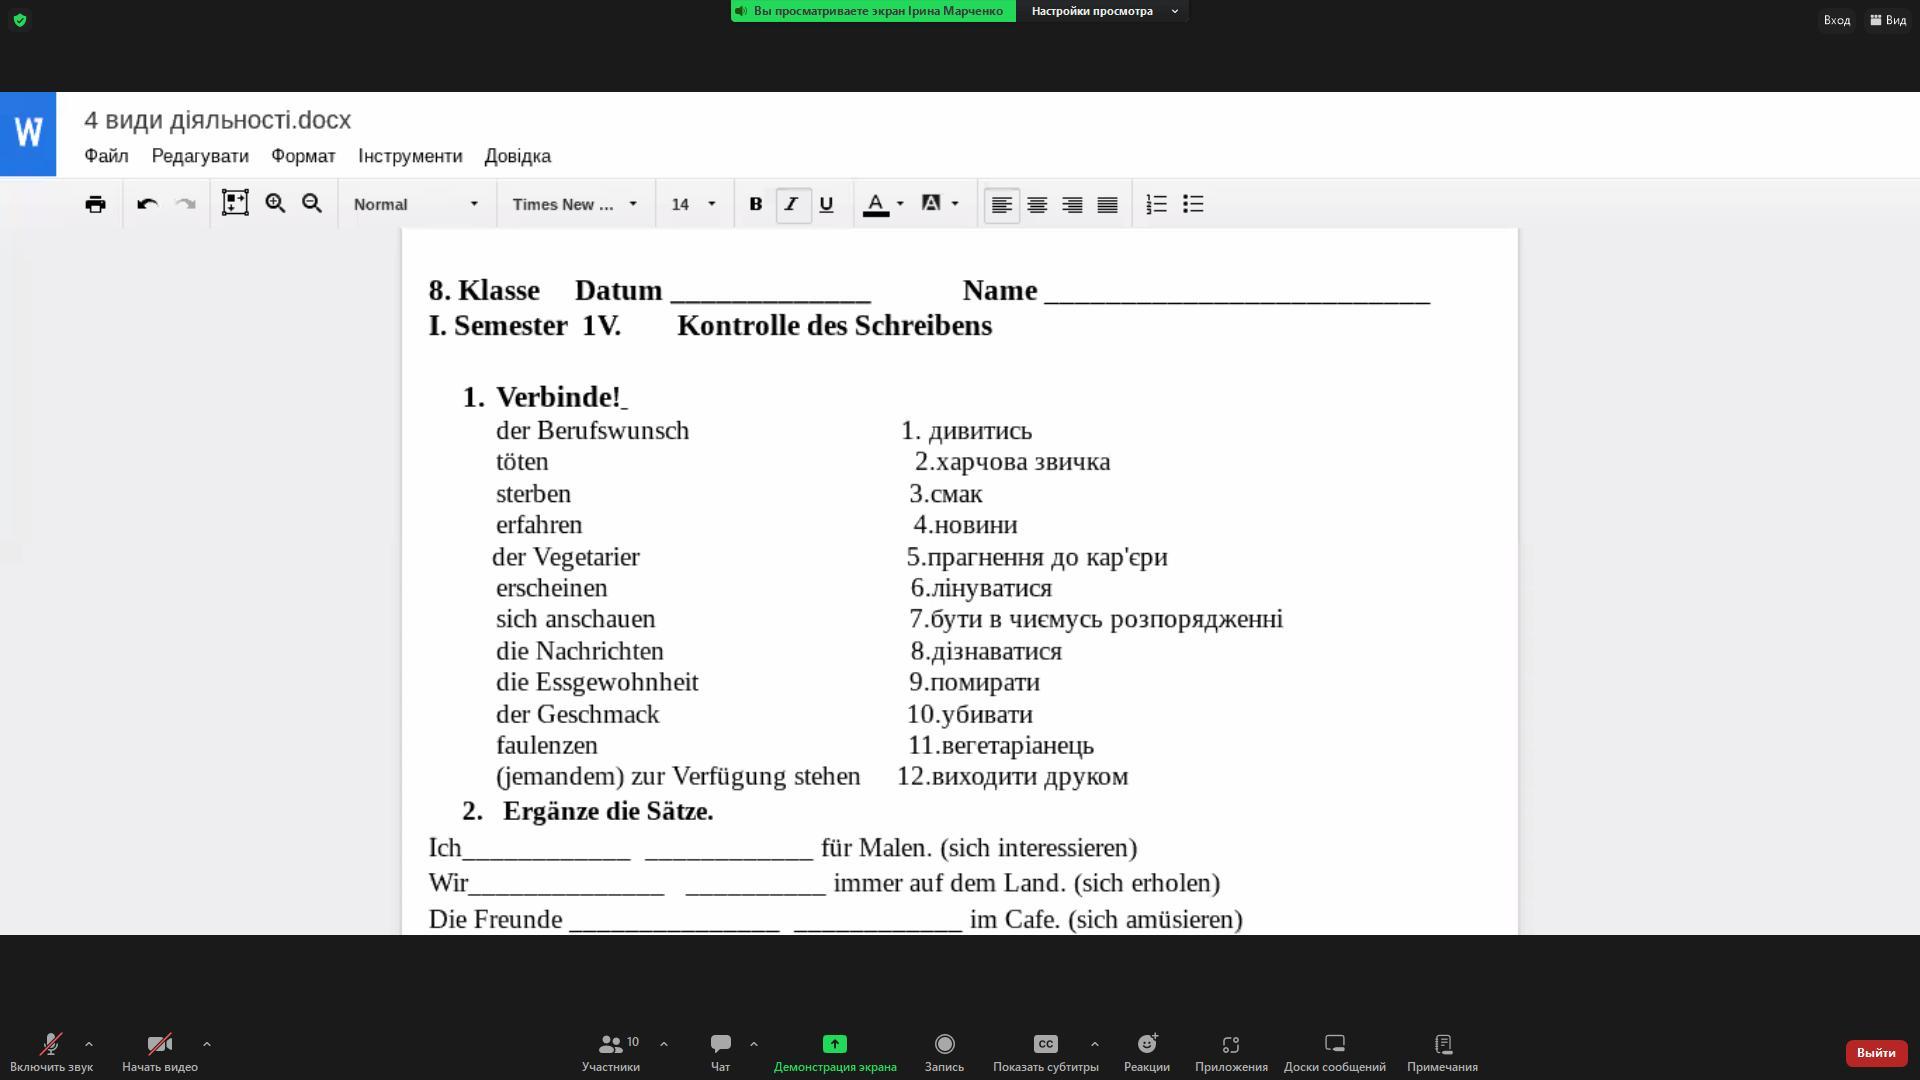
Task: Click the screen sharing notification banner
Action: tap(873, 11)
